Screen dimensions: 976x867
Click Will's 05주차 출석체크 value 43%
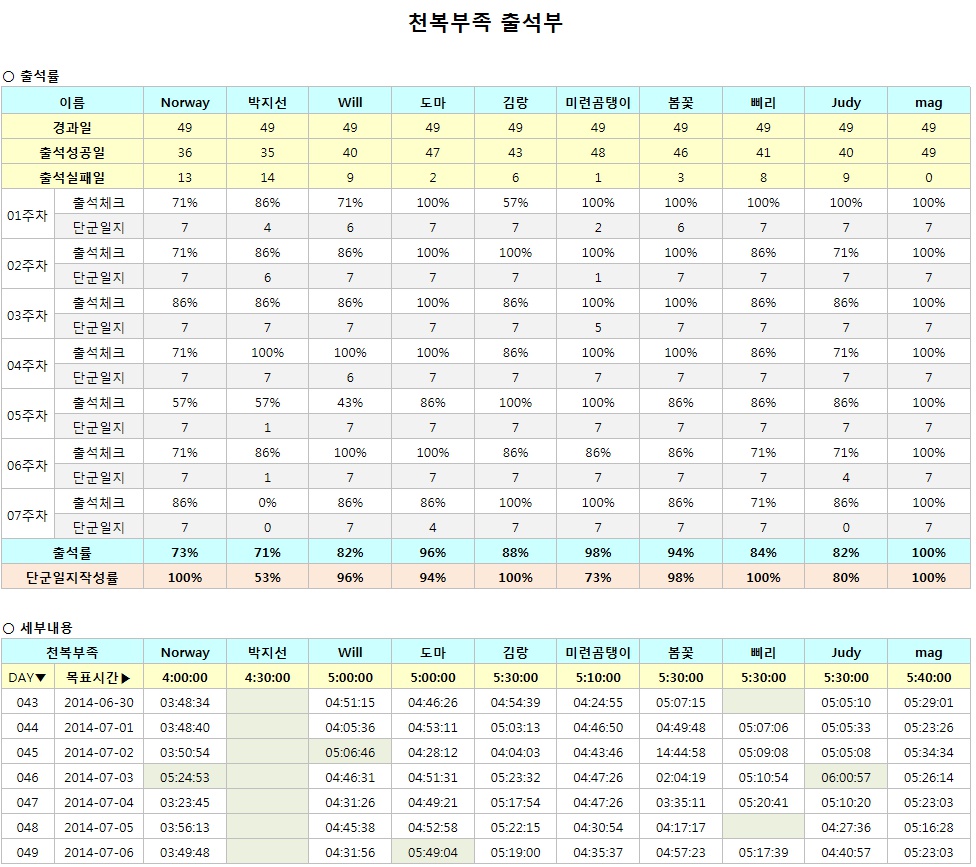pyautogui.click(x=350, y=402)
